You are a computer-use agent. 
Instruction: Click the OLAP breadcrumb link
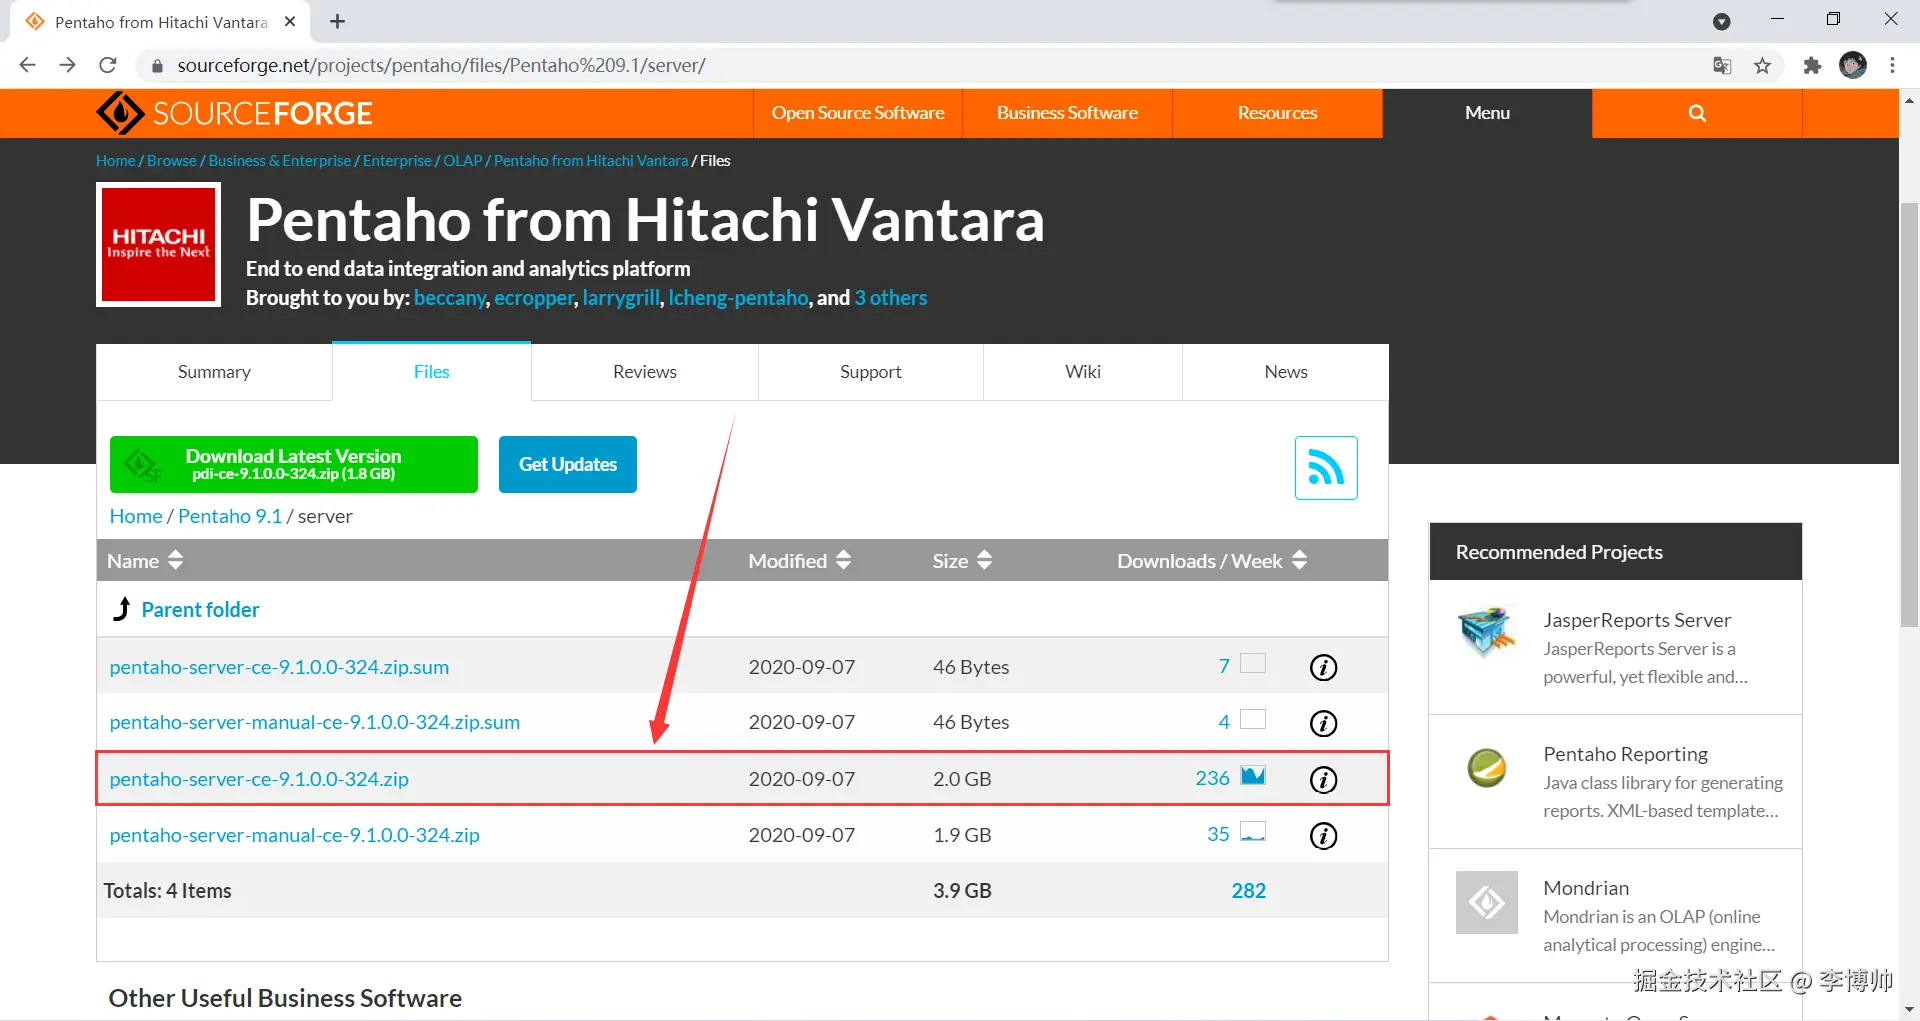click(463, 160)
